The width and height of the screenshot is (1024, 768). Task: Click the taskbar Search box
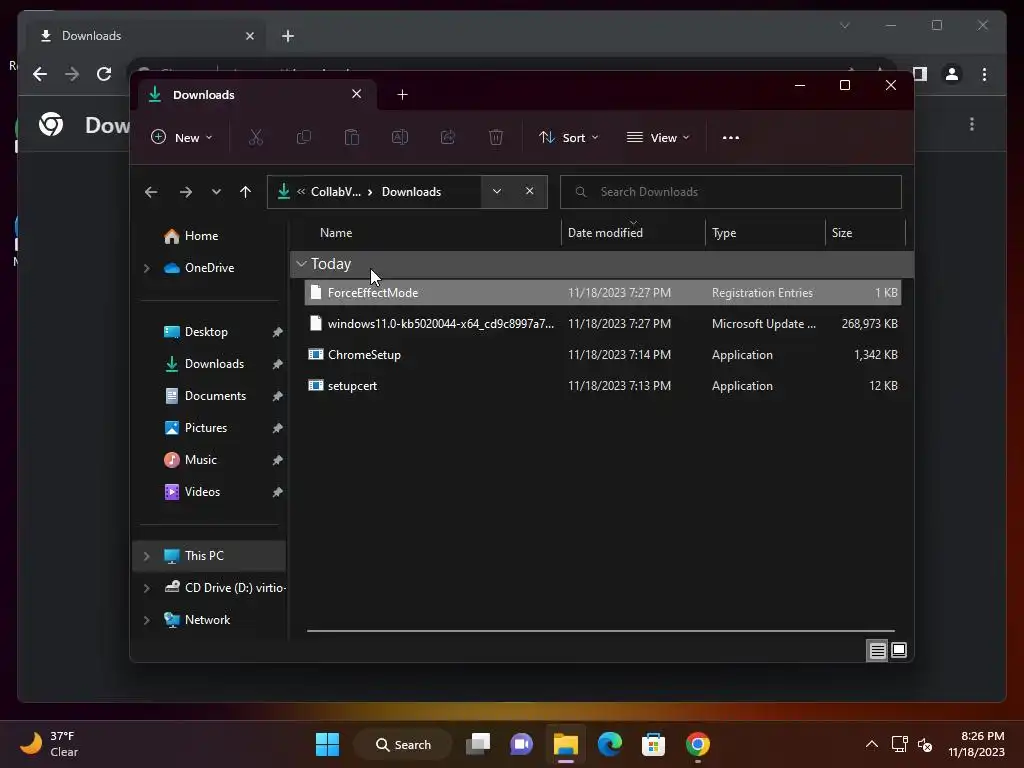(403, 744)
